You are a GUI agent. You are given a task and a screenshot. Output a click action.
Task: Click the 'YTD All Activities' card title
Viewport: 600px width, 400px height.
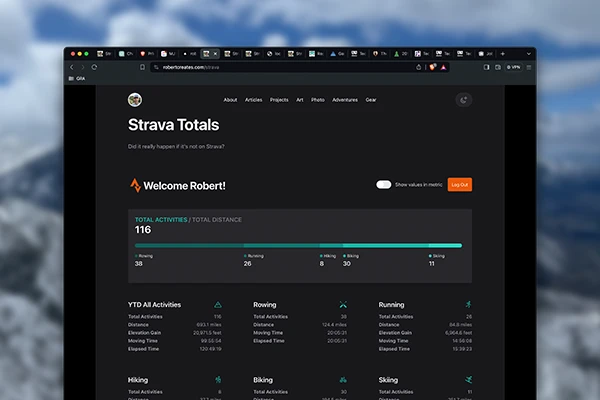(155, 305)
